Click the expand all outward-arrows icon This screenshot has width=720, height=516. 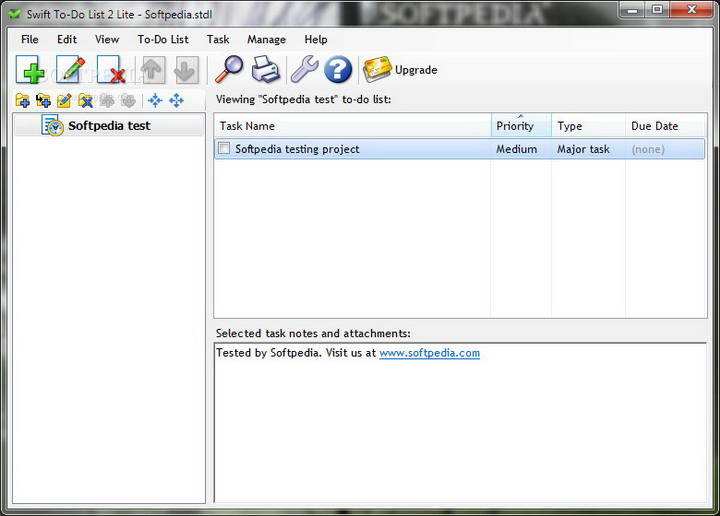176,100
